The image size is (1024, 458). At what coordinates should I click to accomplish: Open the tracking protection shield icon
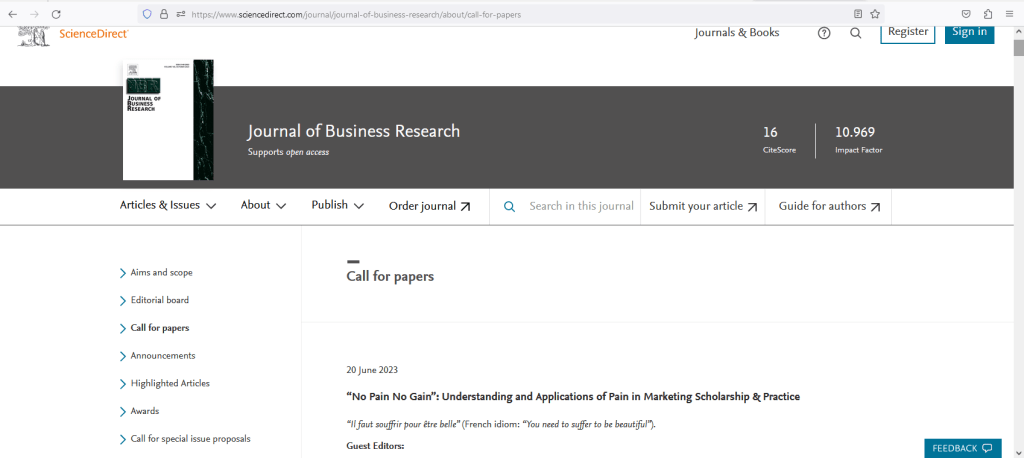click(147, 14)
